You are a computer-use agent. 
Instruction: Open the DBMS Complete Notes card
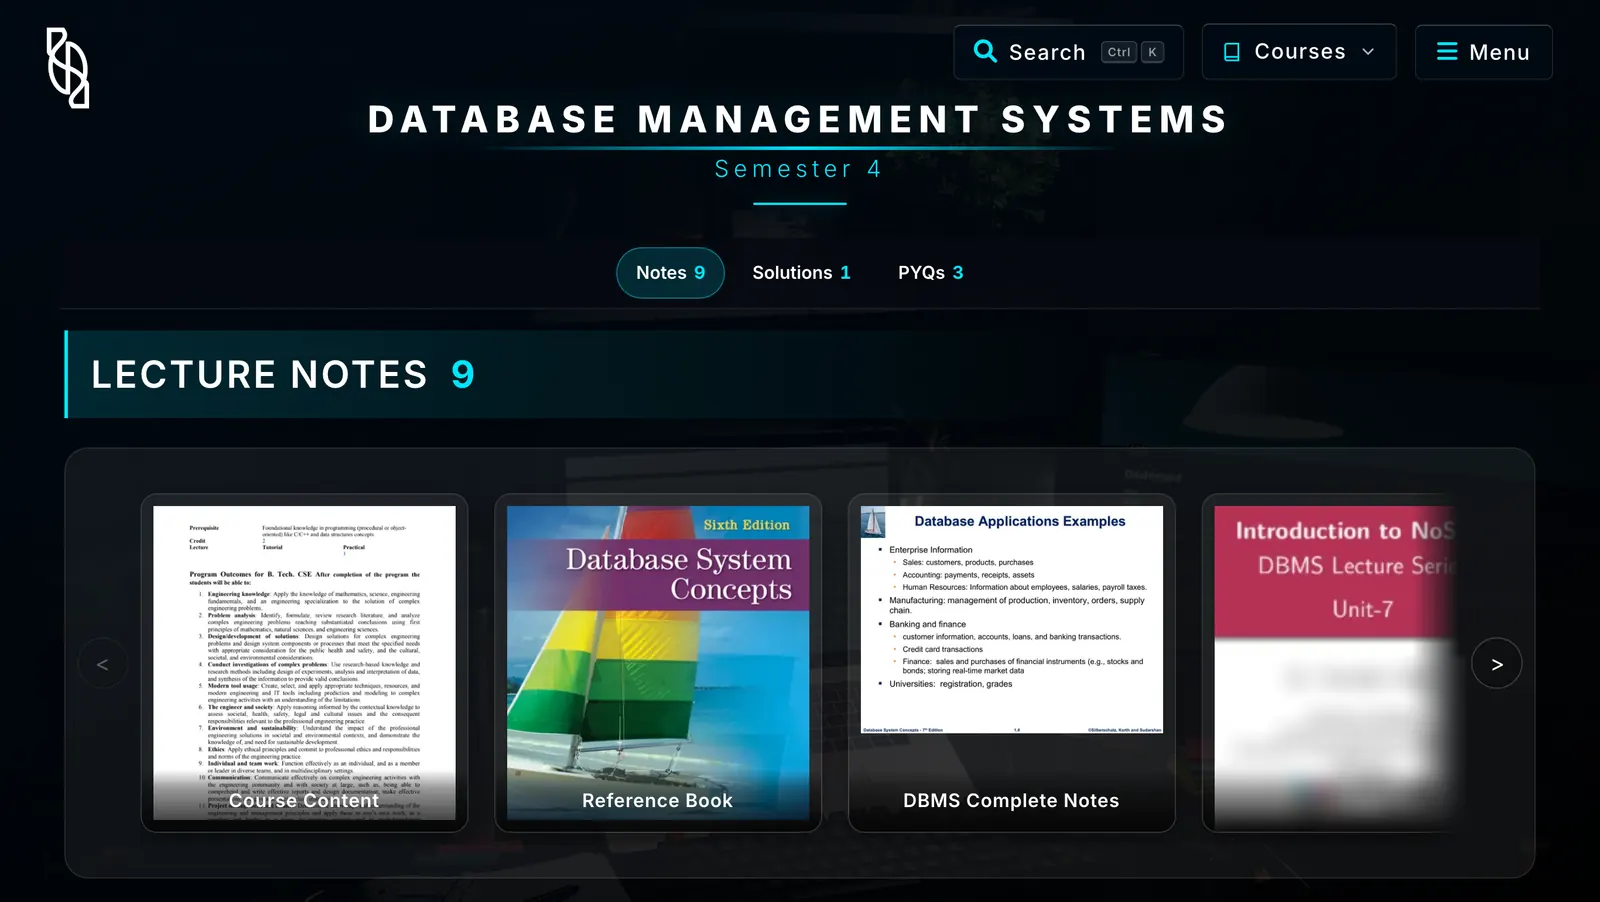pyautogui.click(x=1012, y=663)
